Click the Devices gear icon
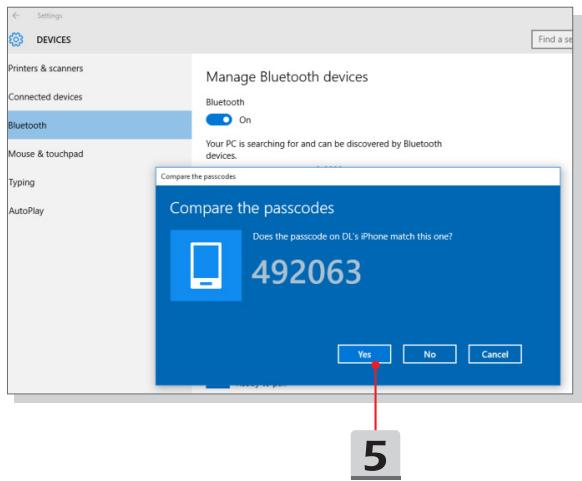582x481 pixels. click(16, 39)
